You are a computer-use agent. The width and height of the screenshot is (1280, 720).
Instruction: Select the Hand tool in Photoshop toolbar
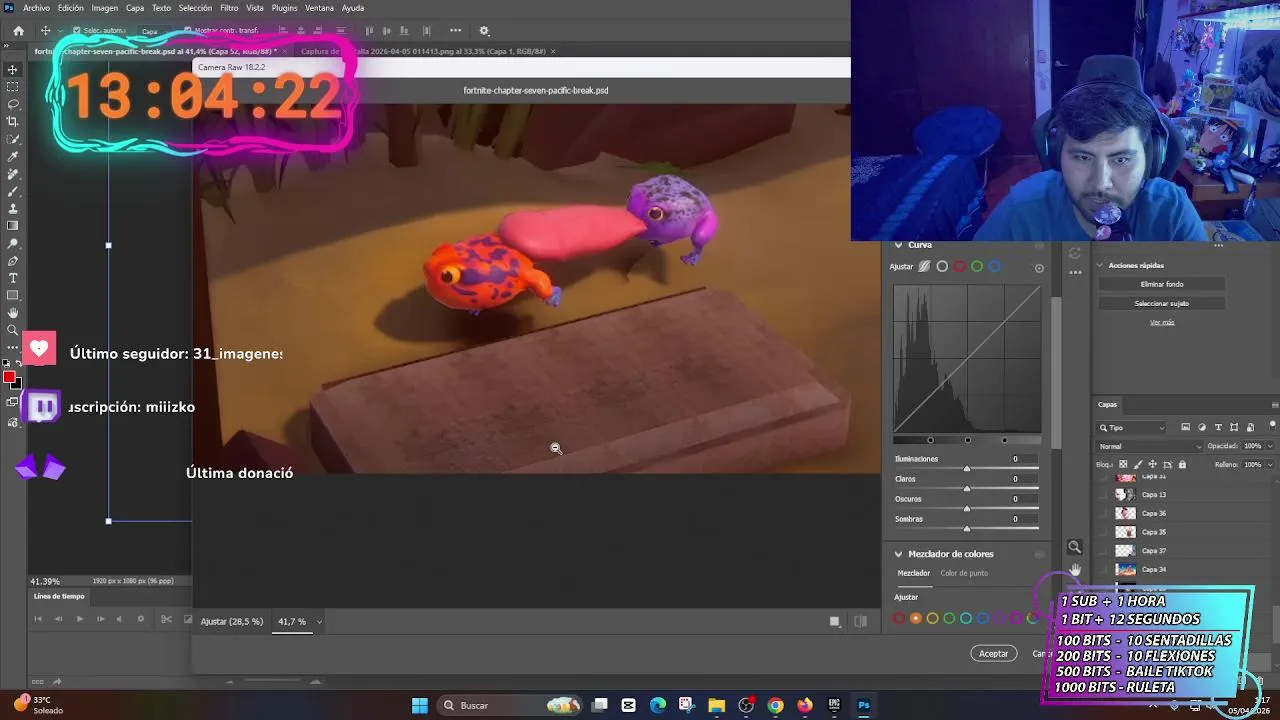click(13, 313)
